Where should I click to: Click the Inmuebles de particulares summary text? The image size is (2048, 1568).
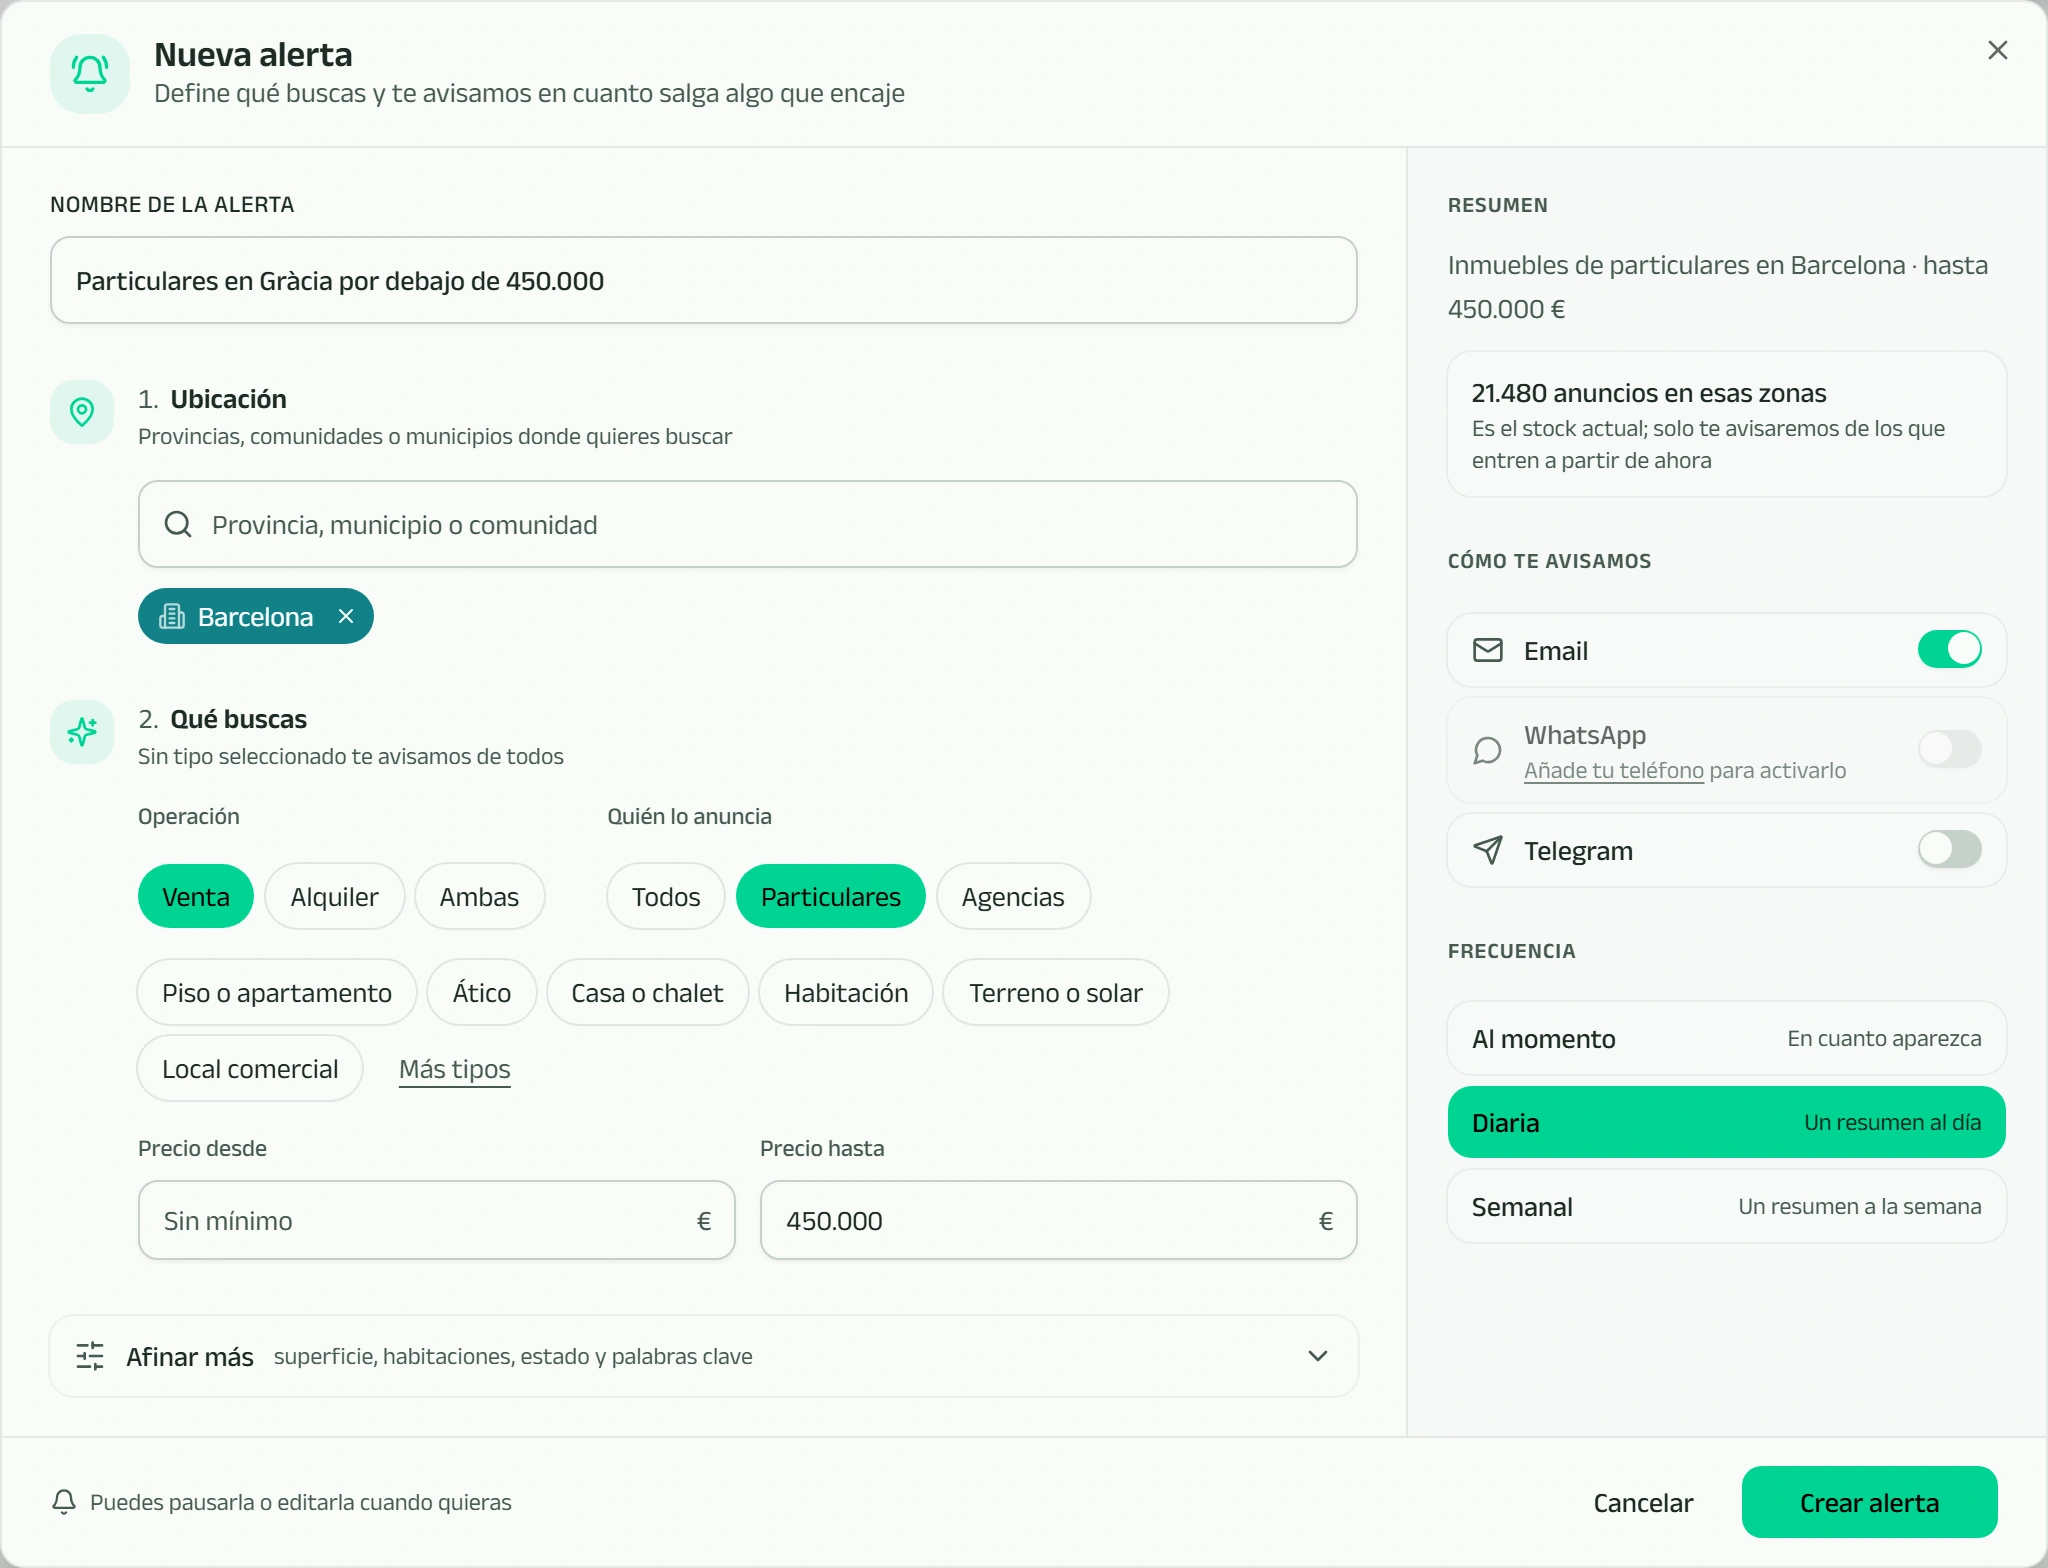tap(1718, 287)
